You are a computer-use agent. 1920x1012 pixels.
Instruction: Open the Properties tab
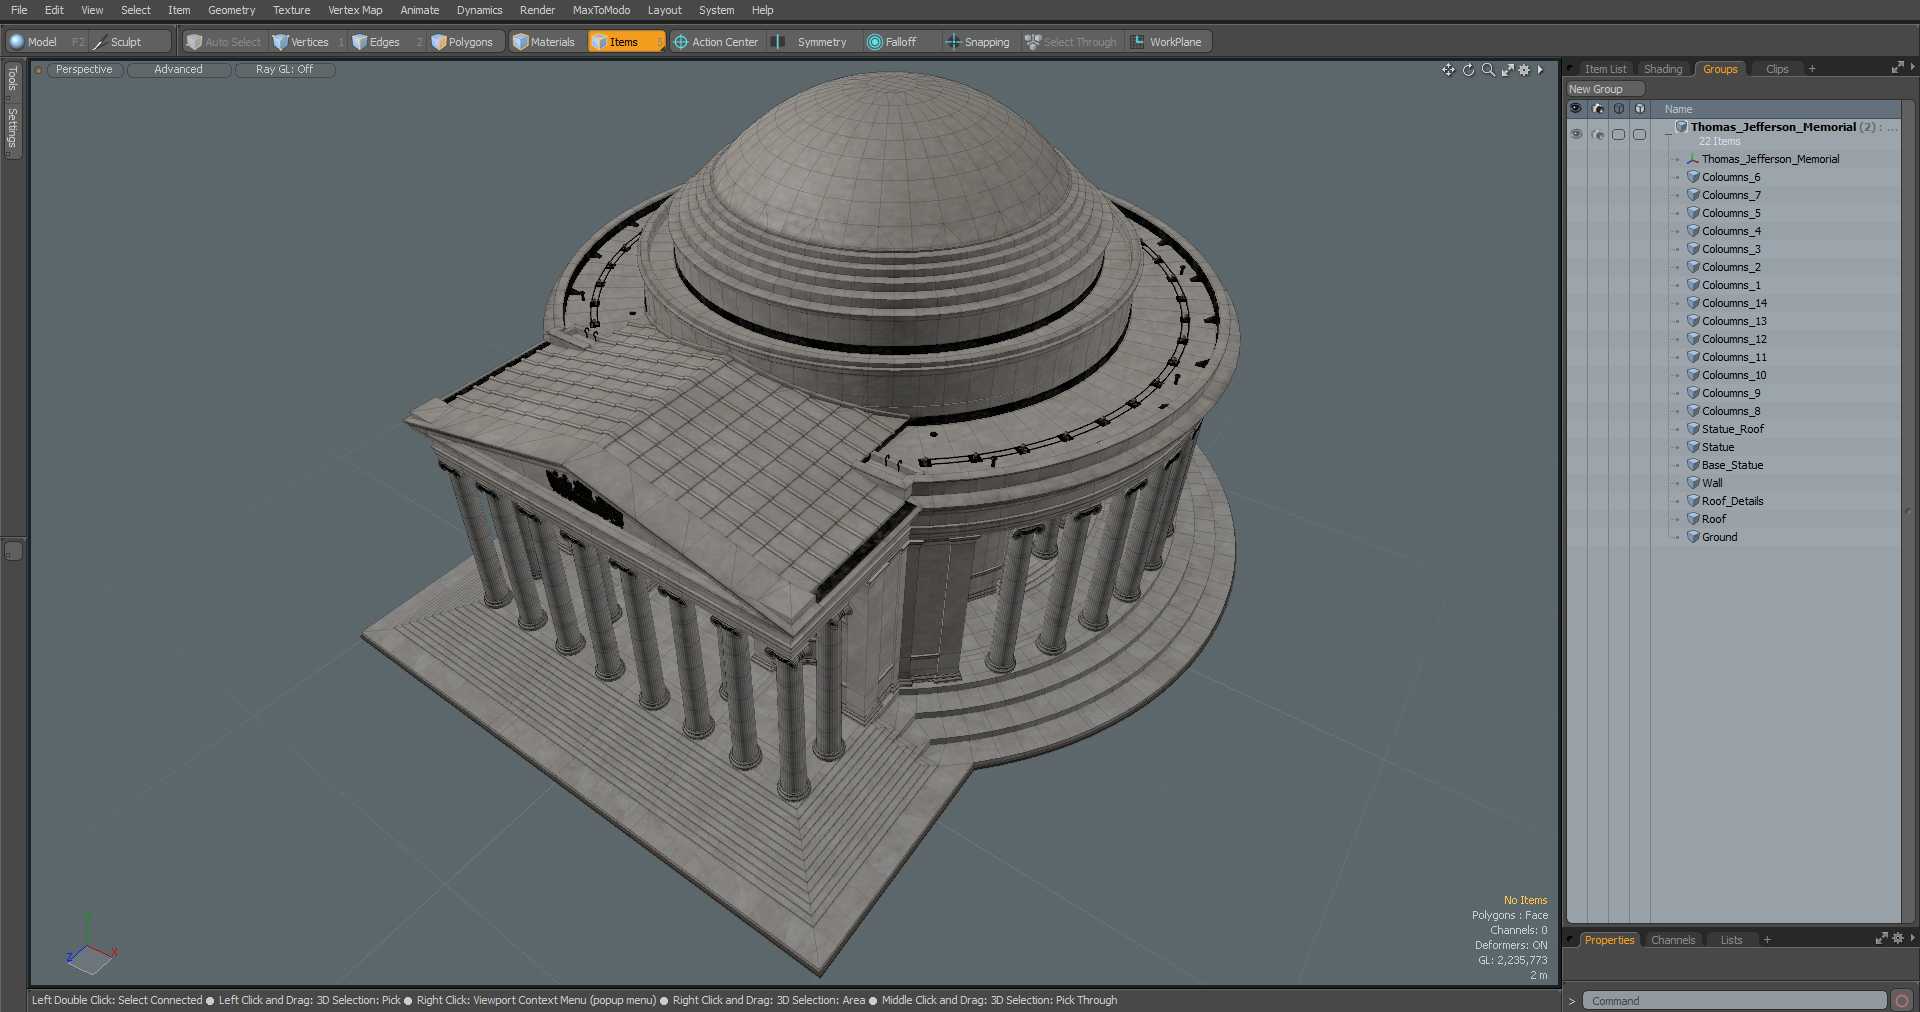click(1609, 940)
